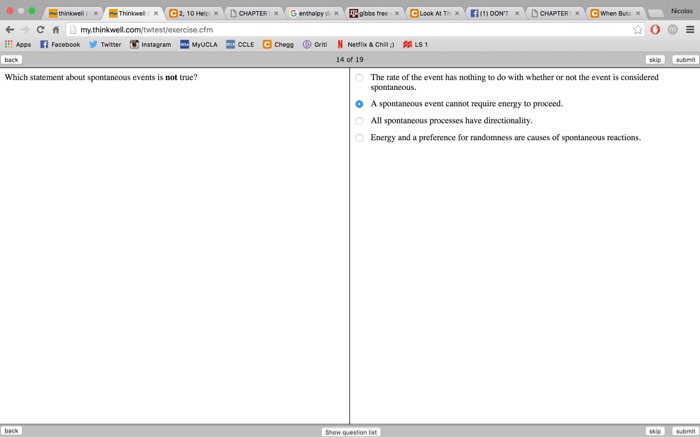Click the bottom 'submit' button

click(x=685, y=431)
